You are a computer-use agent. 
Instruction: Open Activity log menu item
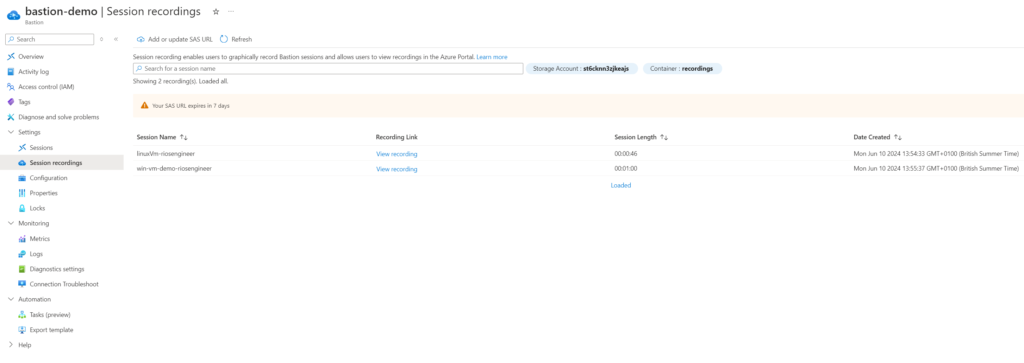click(33, 72)
